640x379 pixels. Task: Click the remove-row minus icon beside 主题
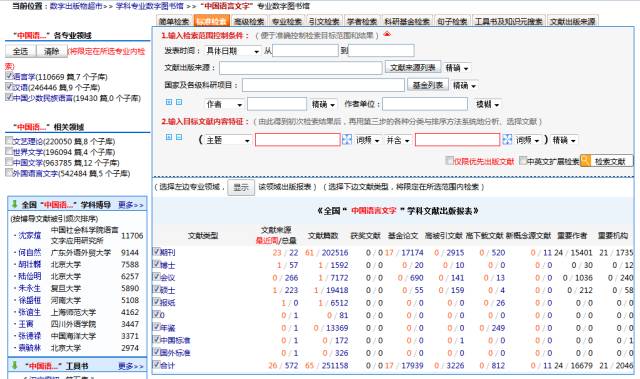(179, 137)
